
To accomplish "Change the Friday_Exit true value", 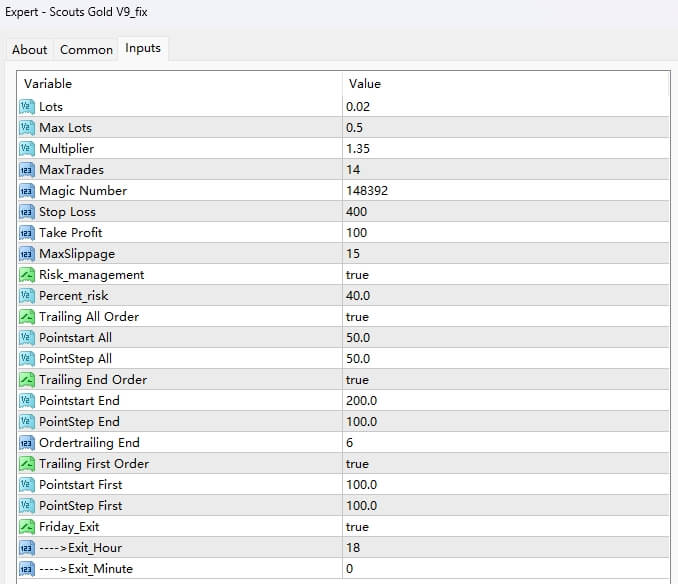I will tap(357, 526).
